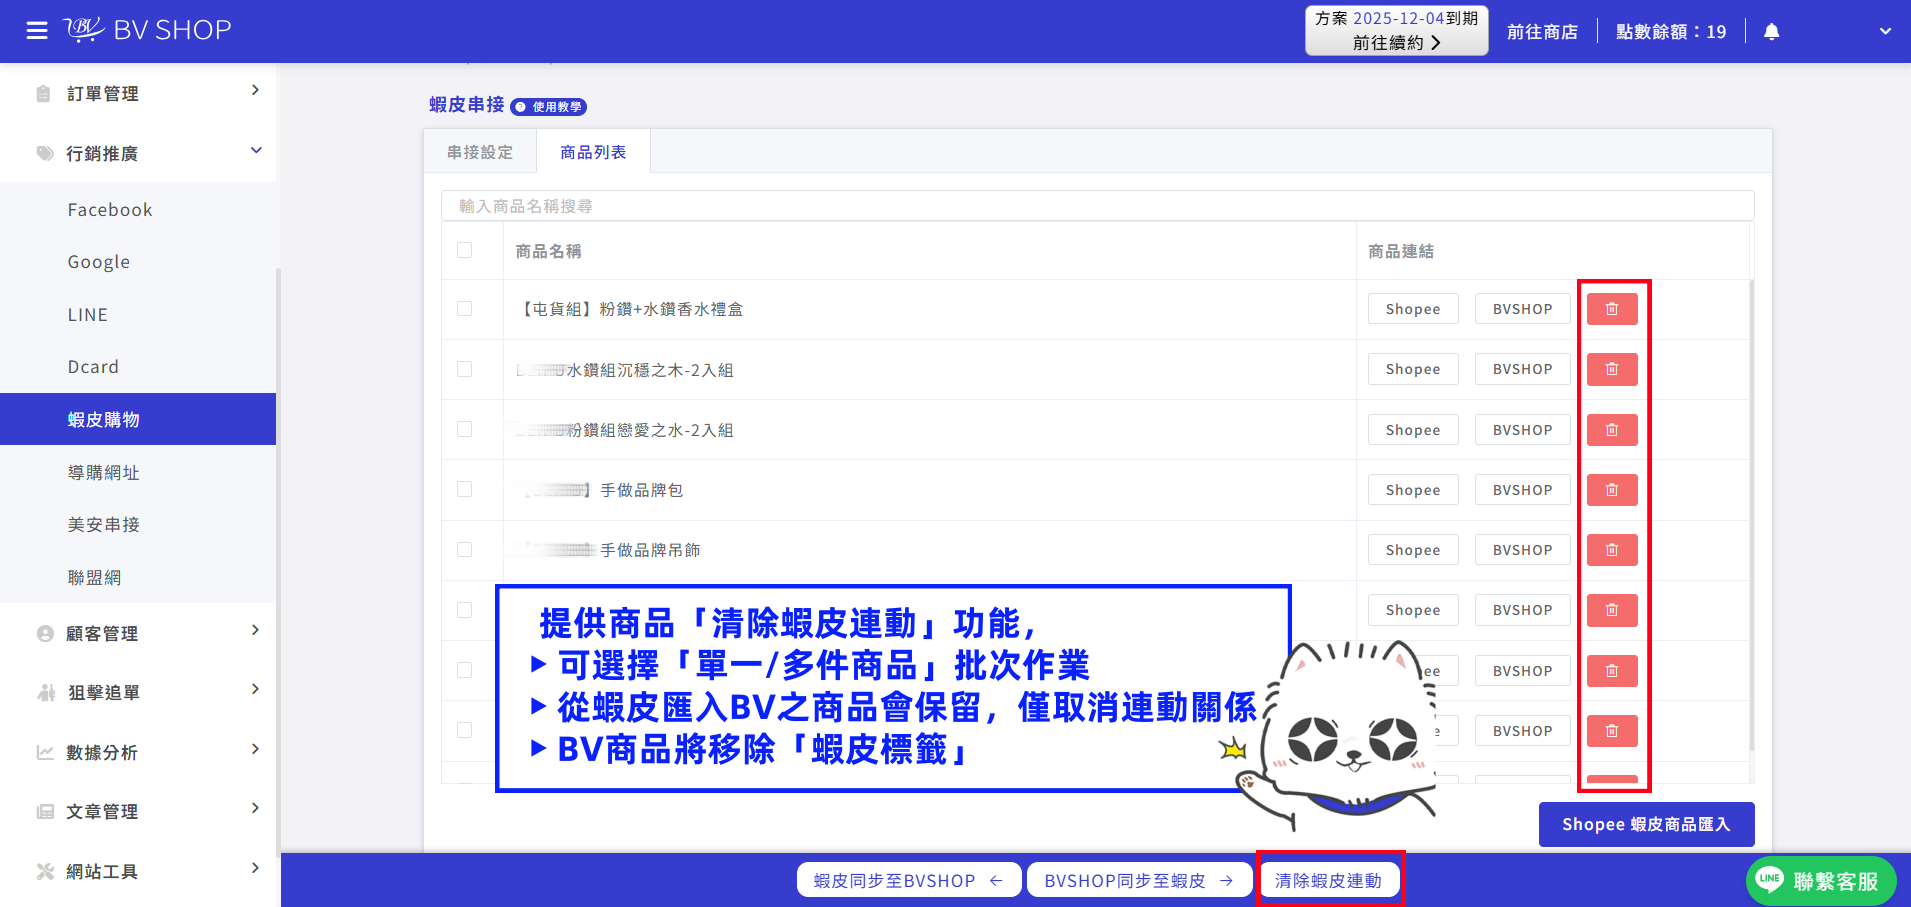Select the 水鑽組沉穩之木-2入組 checkbox
The image size is (1911, 907).
tap(464, 369)
